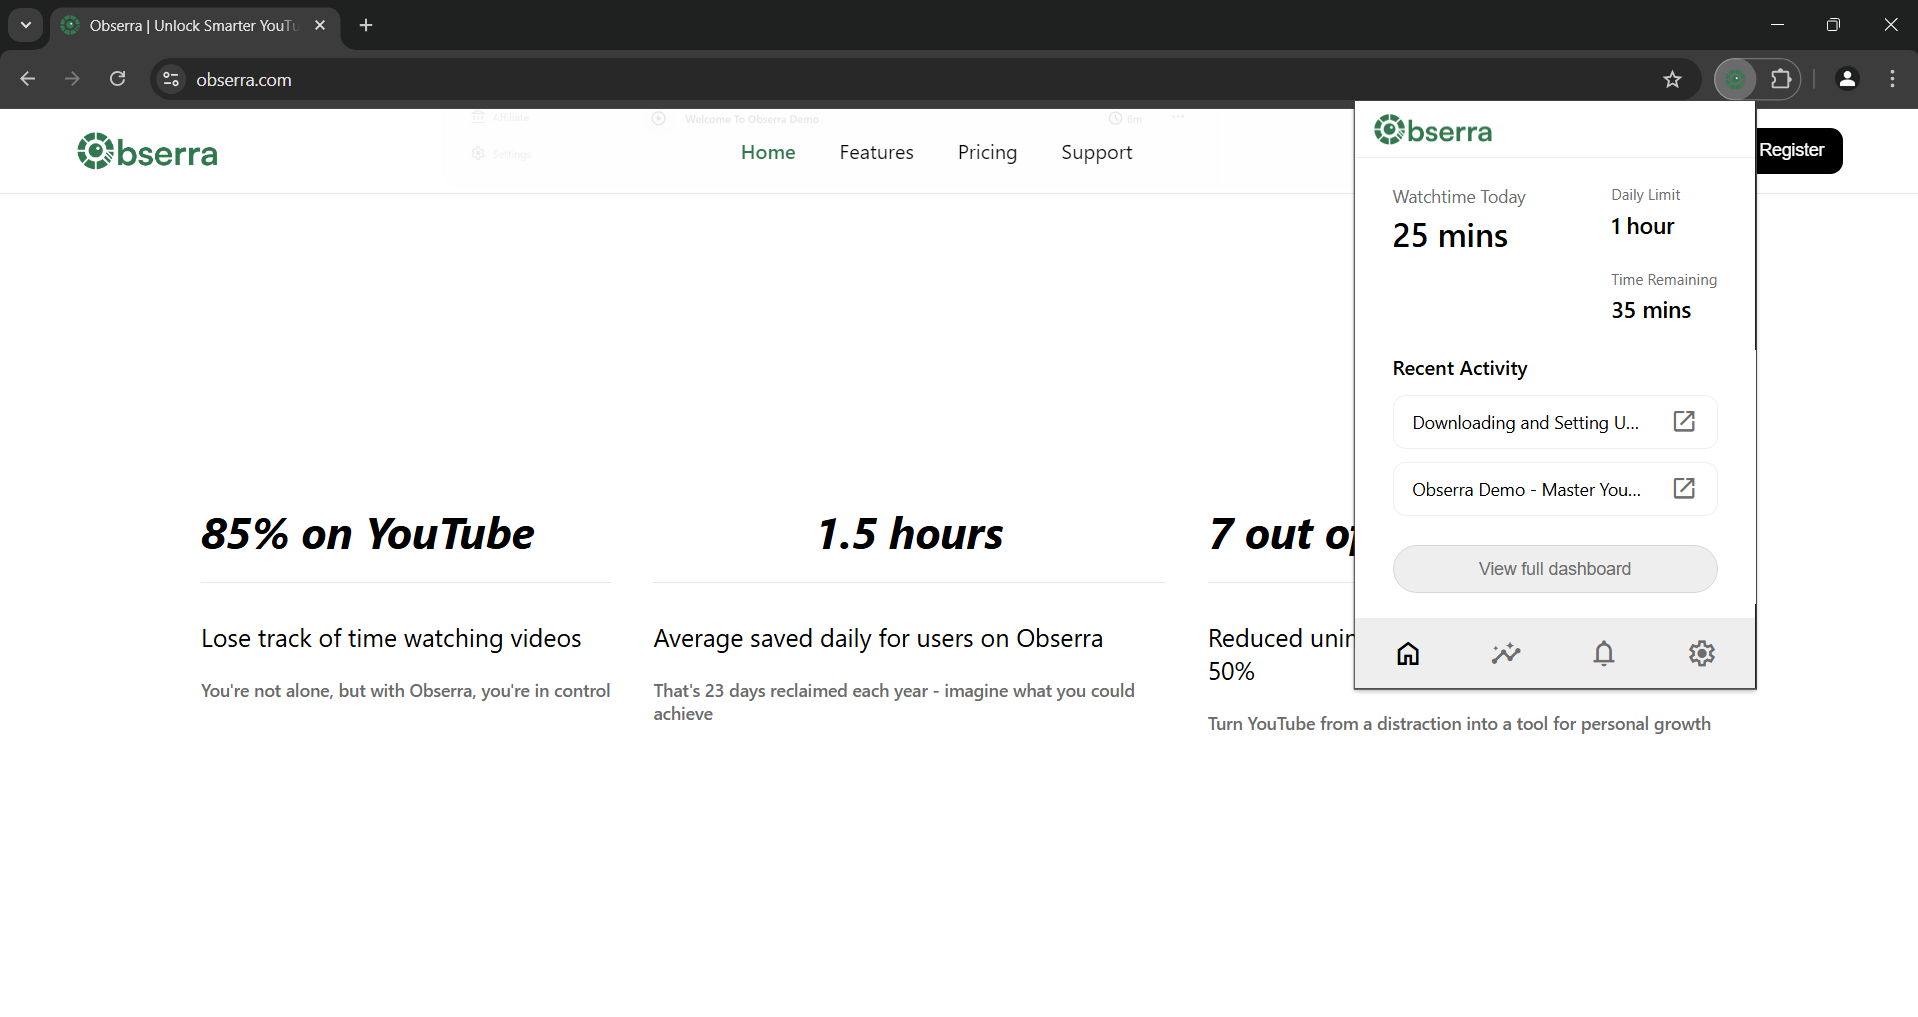The image size is (1918, 1017).
Task: Open Obserra settings with the gear icon
Action: point(1703,653)
